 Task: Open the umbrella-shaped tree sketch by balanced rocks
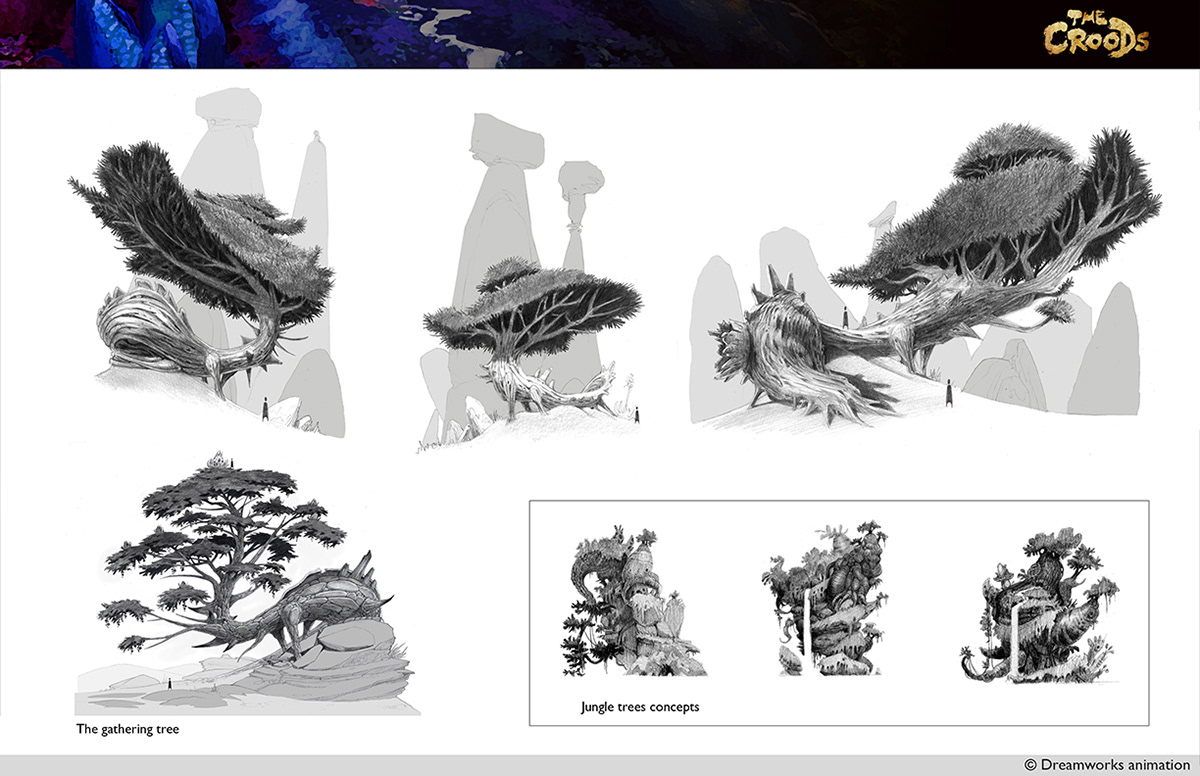click(532, 283)
